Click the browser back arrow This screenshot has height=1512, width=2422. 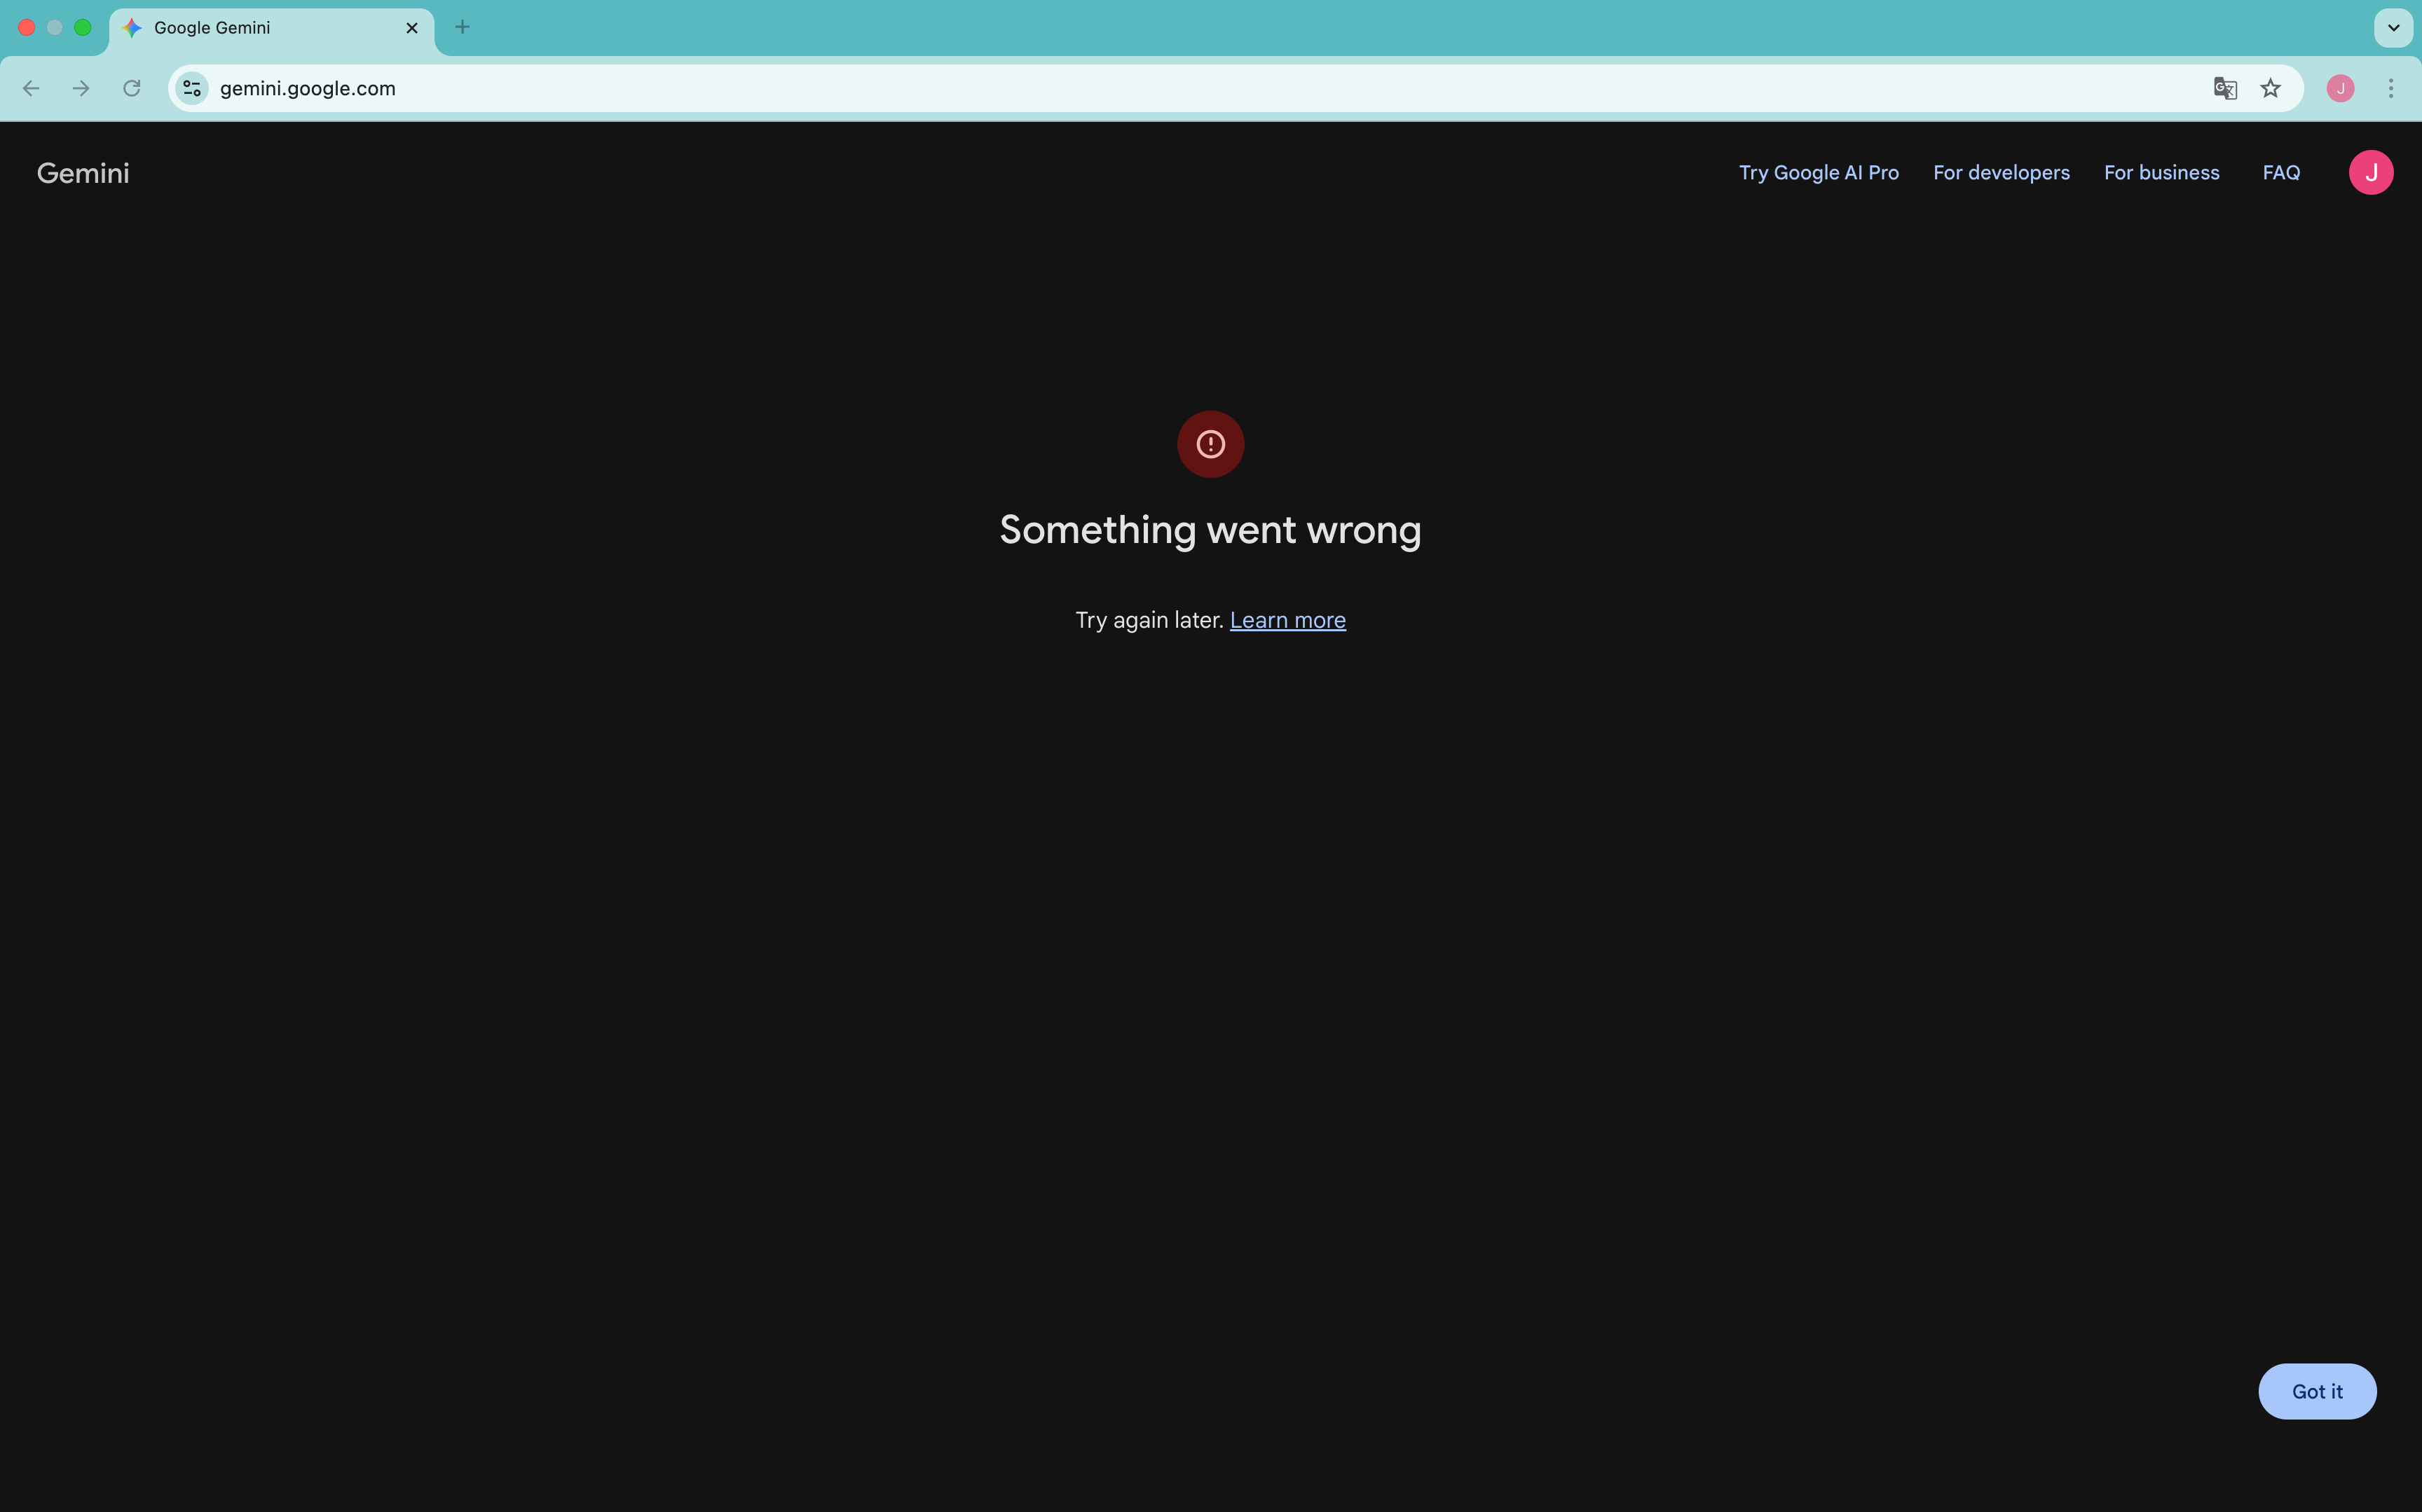pos(31,89)
